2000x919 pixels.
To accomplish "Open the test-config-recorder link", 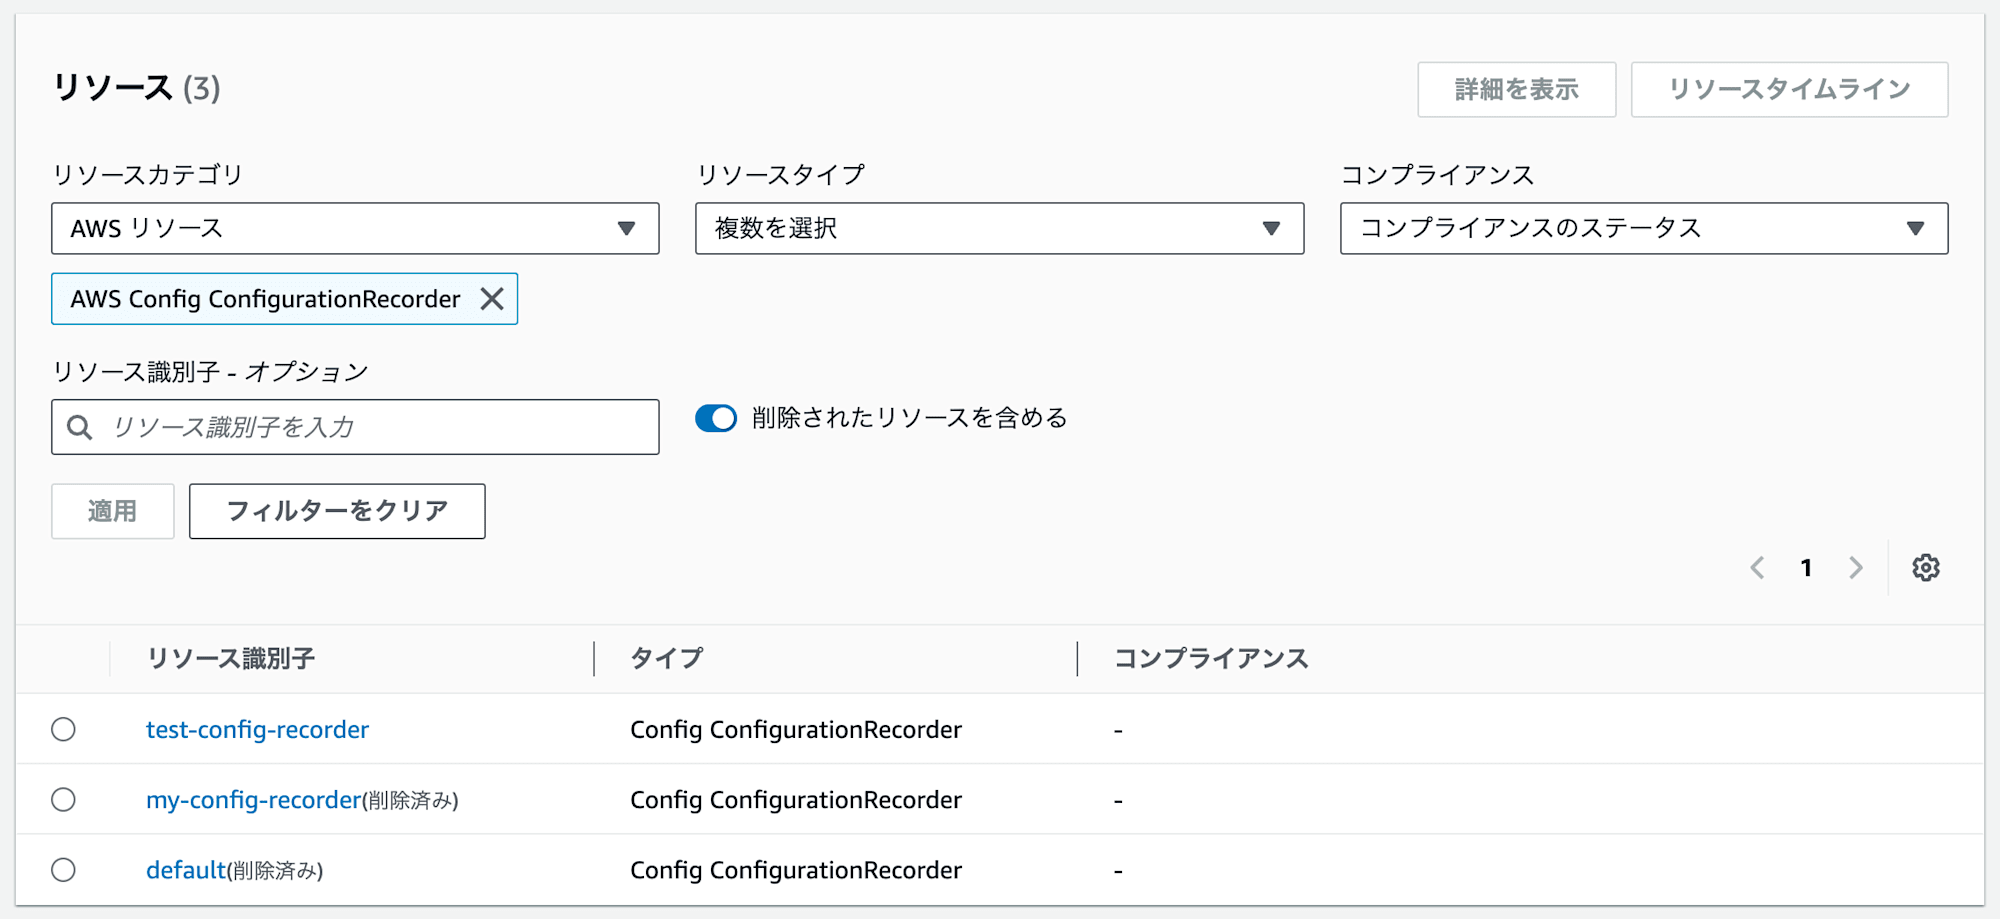I will pos(257,729).
